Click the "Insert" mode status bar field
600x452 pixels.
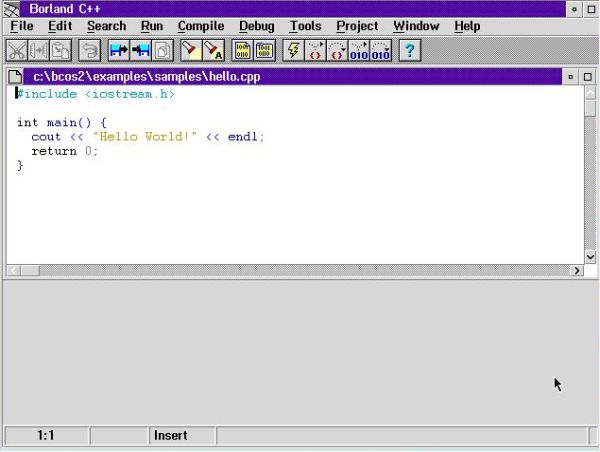[x=182, y=436]
